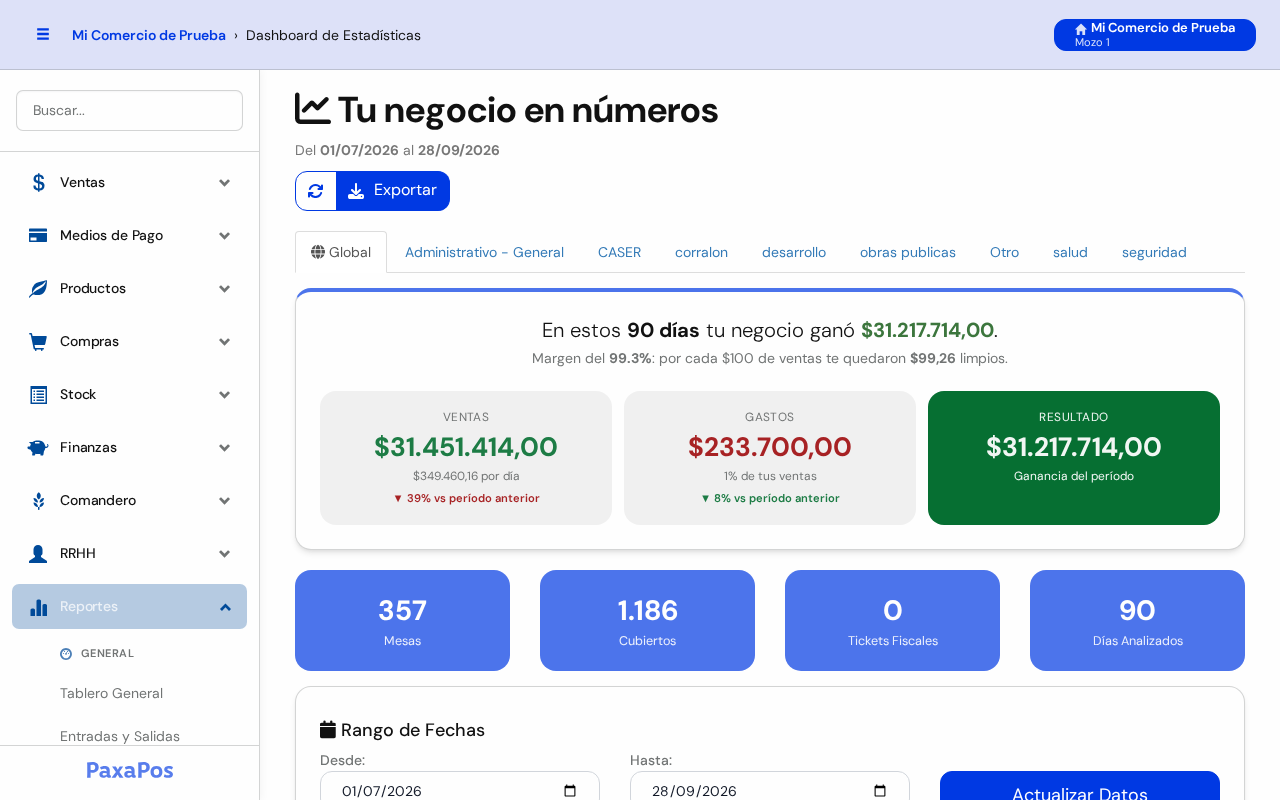Click the General section gauge icon
This screenshot has height=800, width=1280.
tap(66, 654)
